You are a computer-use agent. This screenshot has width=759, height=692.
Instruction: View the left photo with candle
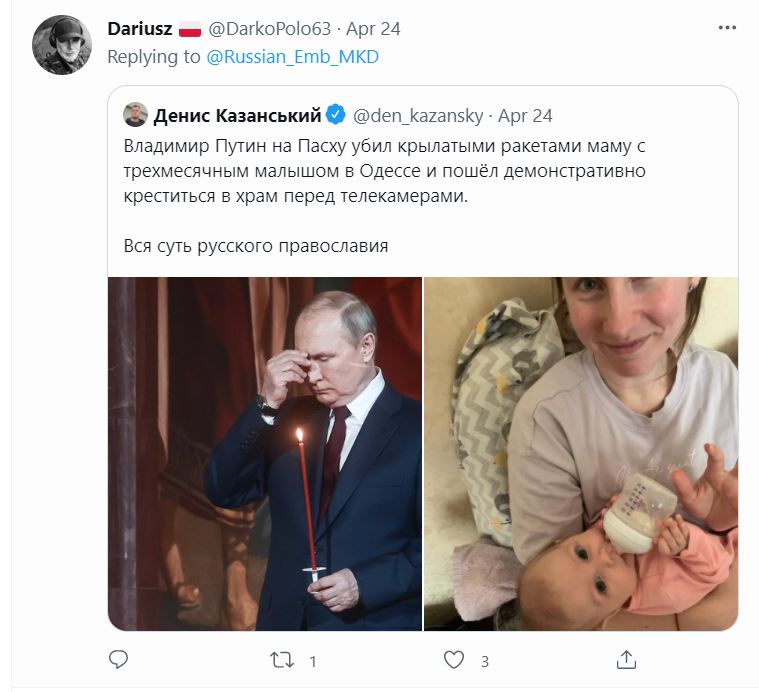coord(265,453)
